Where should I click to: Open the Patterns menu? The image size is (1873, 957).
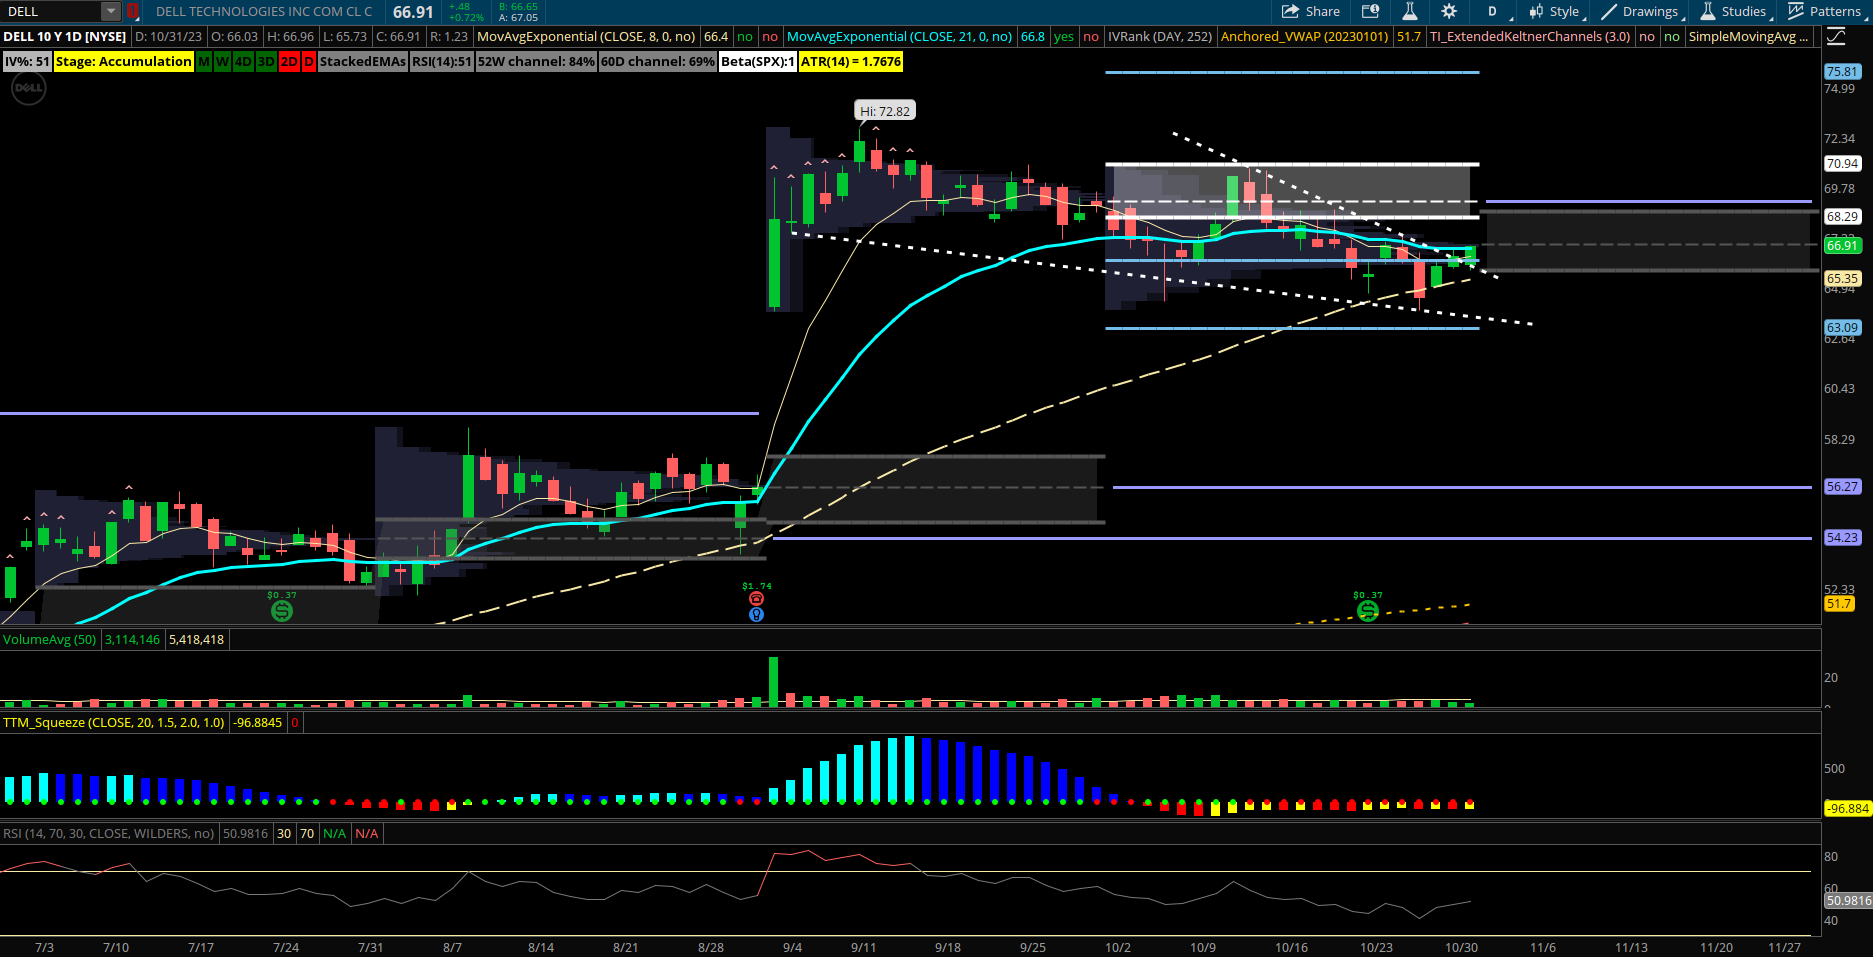pos(1826,12)
